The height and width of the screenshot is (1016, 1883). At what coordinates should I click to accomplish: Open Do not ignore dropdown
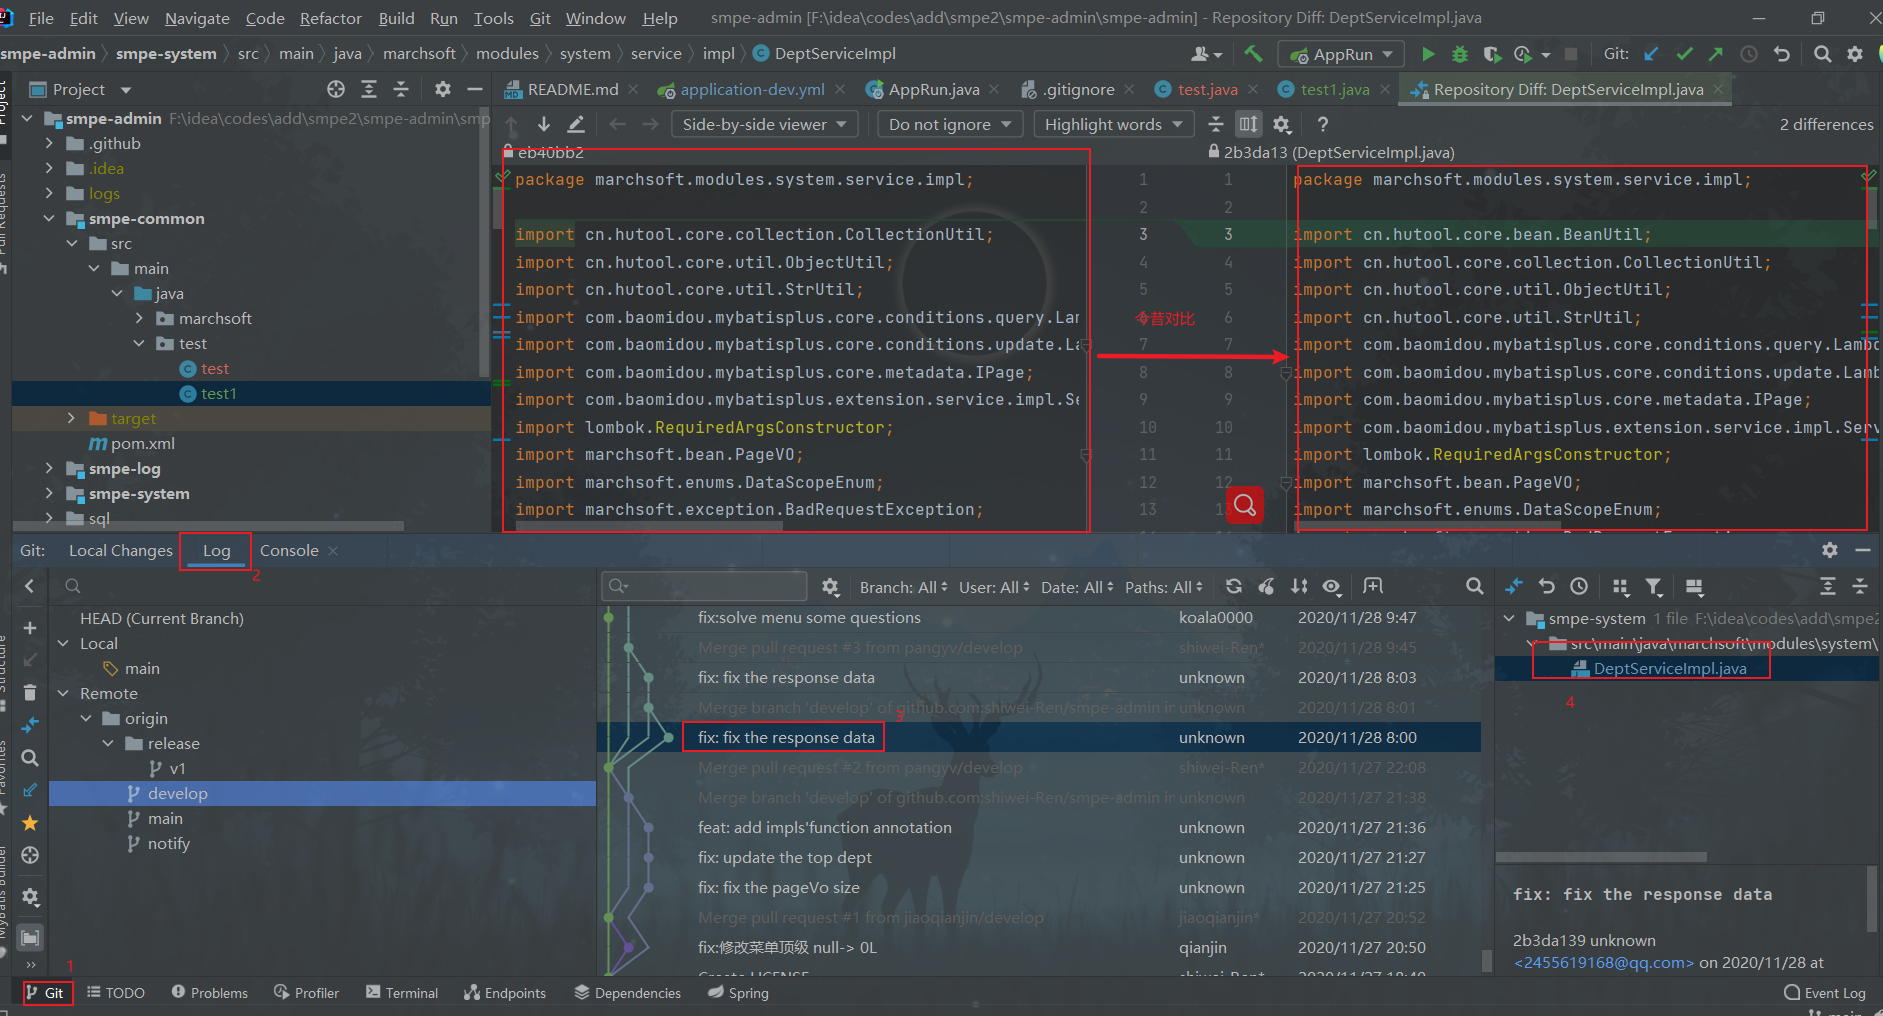[950, 124]
